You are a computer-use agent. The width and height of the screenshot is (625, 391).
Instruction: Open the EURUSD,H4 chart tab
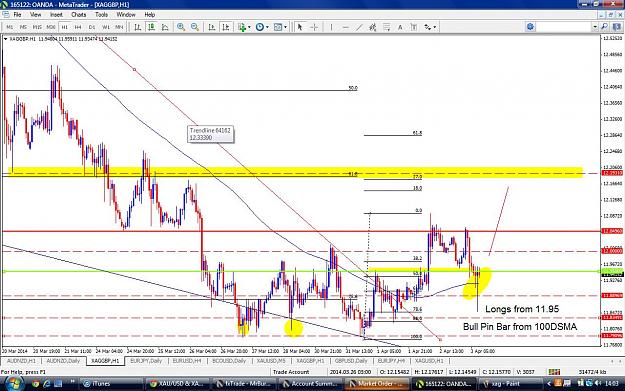click(187, 361)
